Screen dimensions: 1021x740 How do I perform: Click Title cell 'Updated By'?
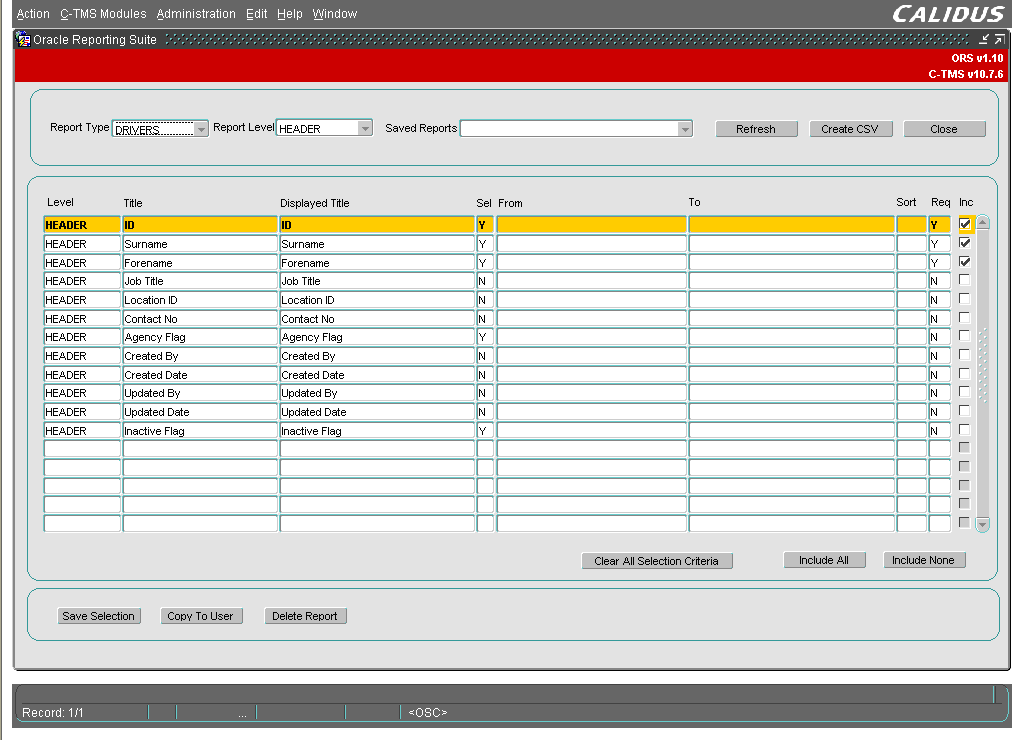point(200,393)
